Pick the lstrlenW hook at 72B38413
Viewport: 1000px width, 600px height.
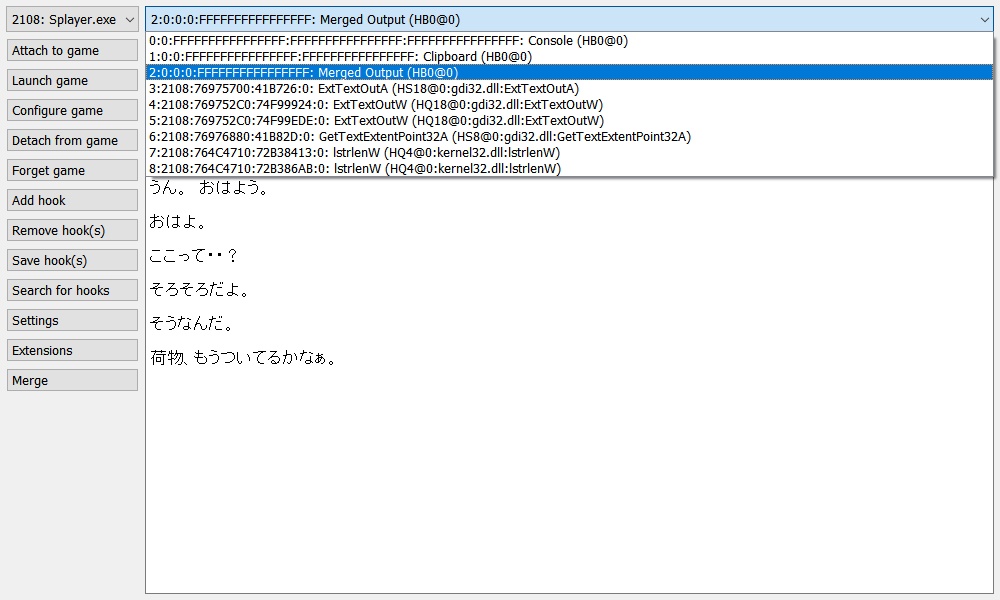[353, 153]
